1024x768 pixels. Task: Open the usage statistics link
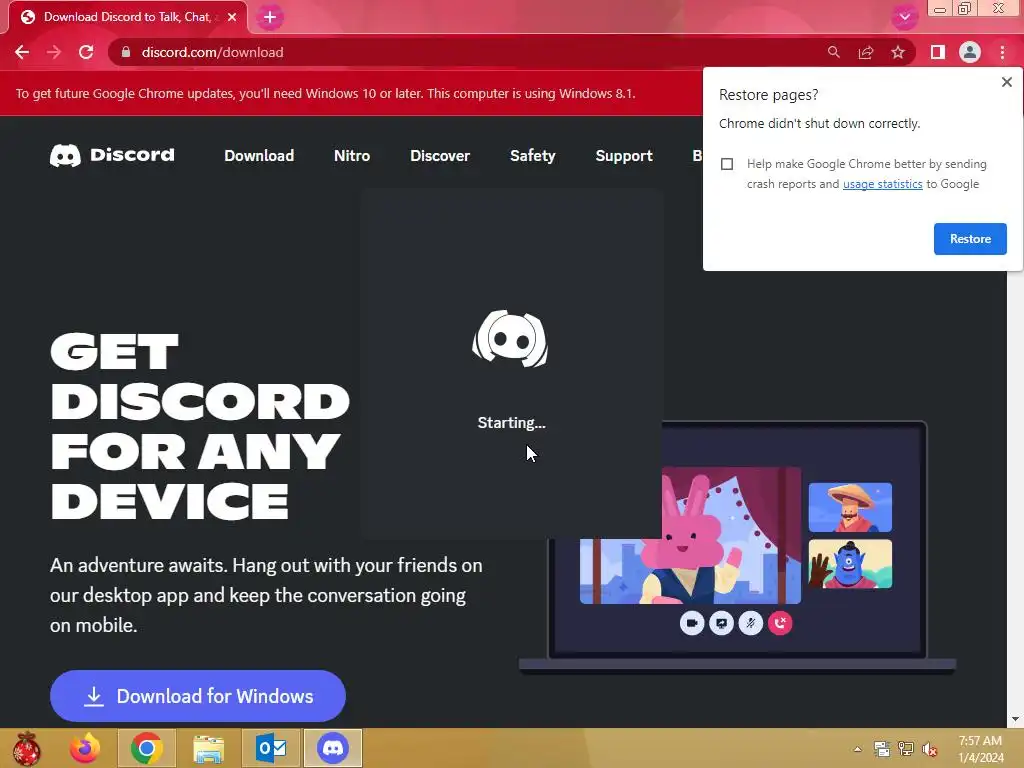coord(882,184)
